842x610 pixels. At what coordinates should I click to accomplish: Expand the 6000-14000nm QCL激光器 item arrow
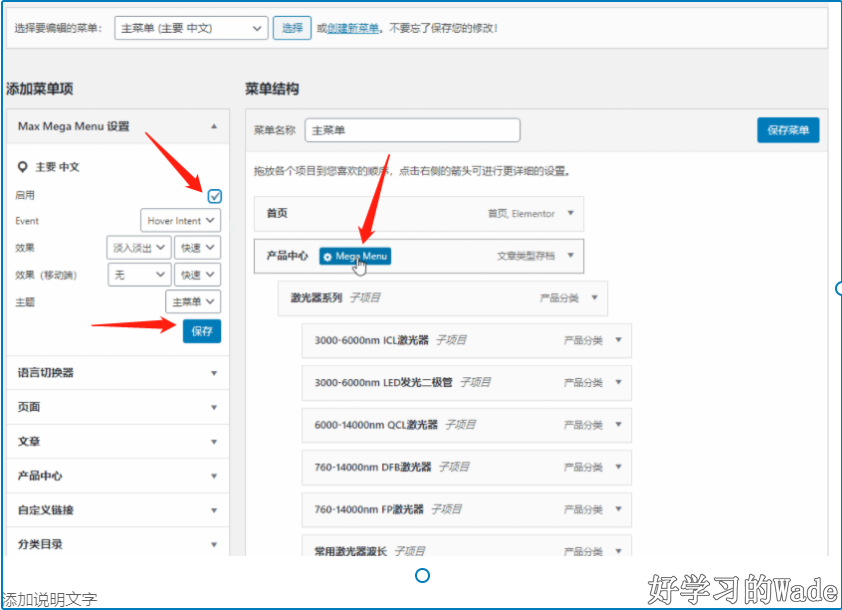tap(619, 425)
